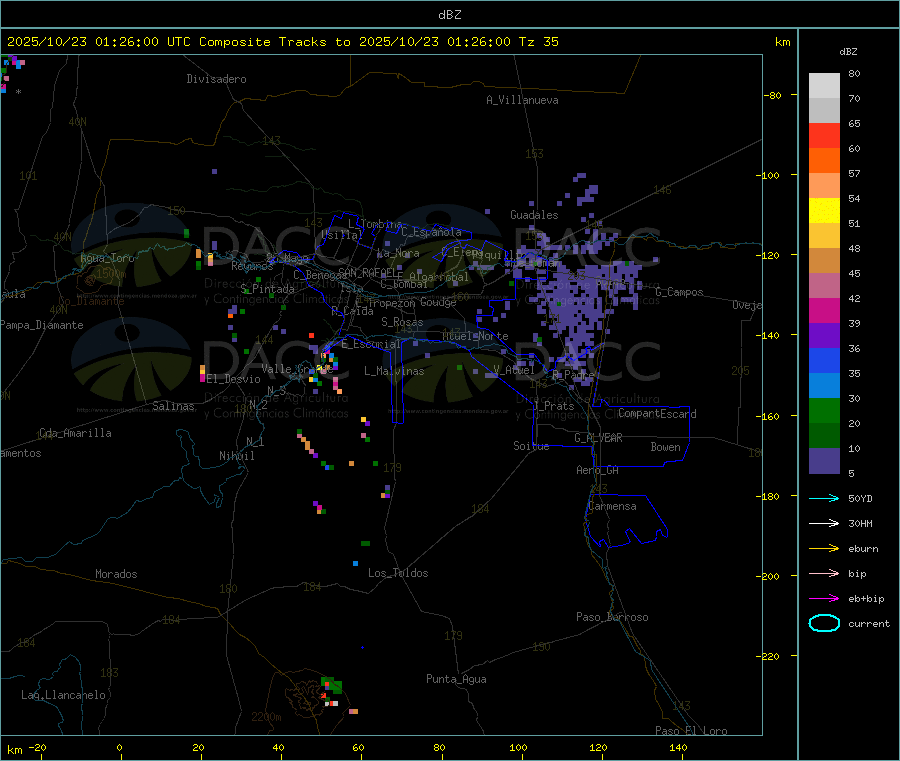Click the yellow 54 dBZ color swatch
This screenshot has width=900, height=761.
coord(824,211)
